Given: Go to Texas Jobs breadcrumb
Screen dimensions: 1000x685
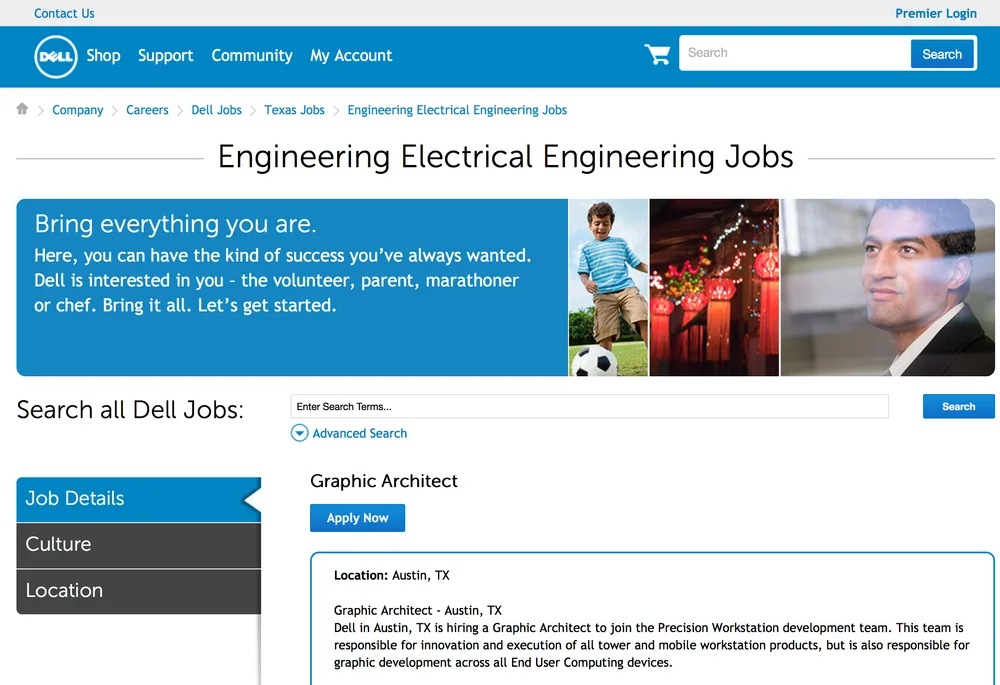Looking at the screenshot, I should pyautogui.click(x=294, y=110).
